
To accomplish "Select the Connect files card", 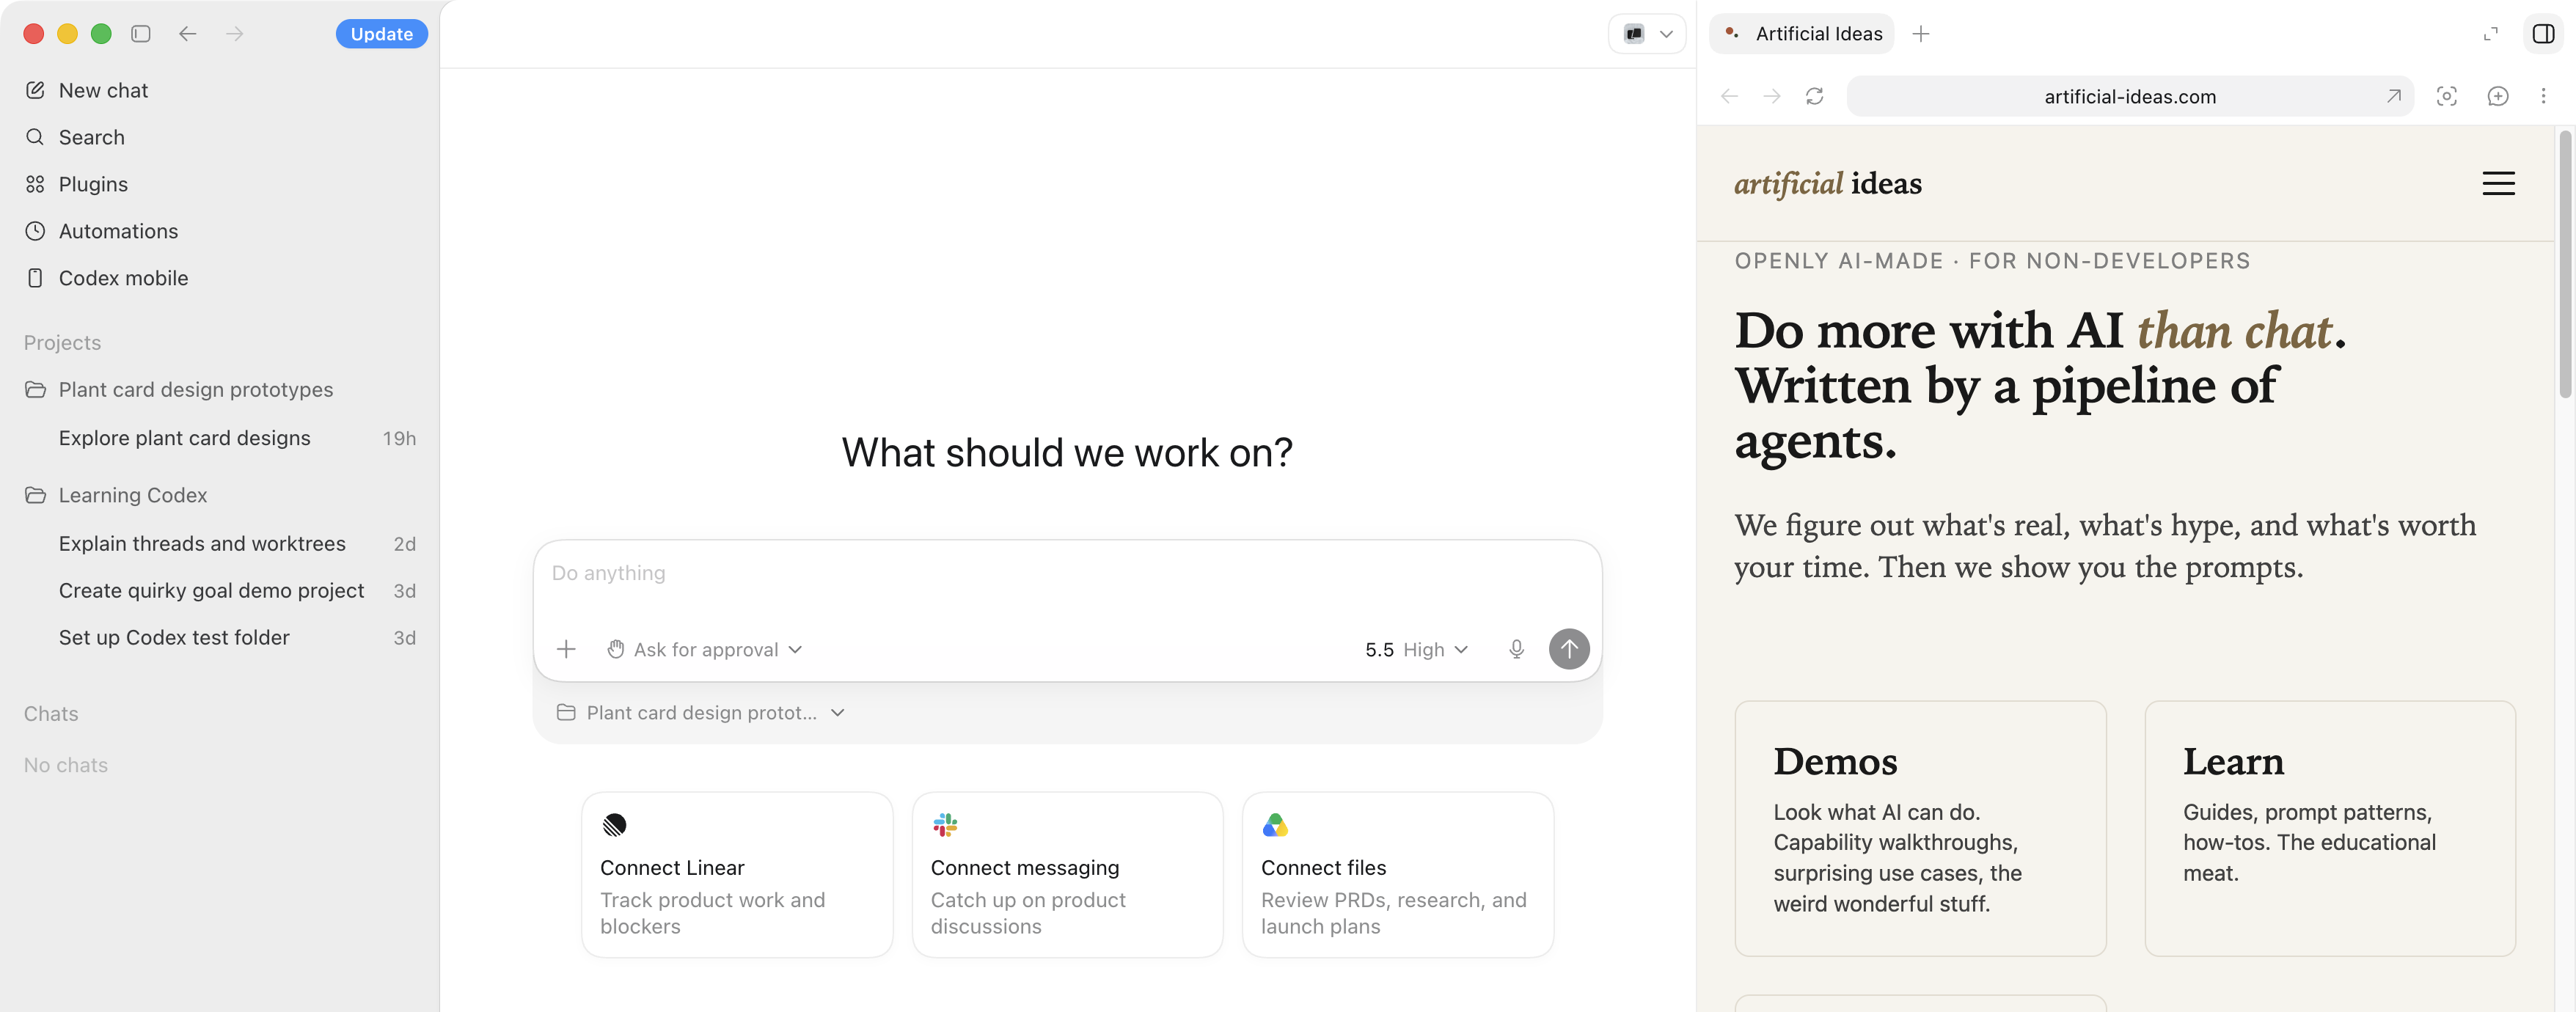I will pyautogui.click(x=1397, y=874).
